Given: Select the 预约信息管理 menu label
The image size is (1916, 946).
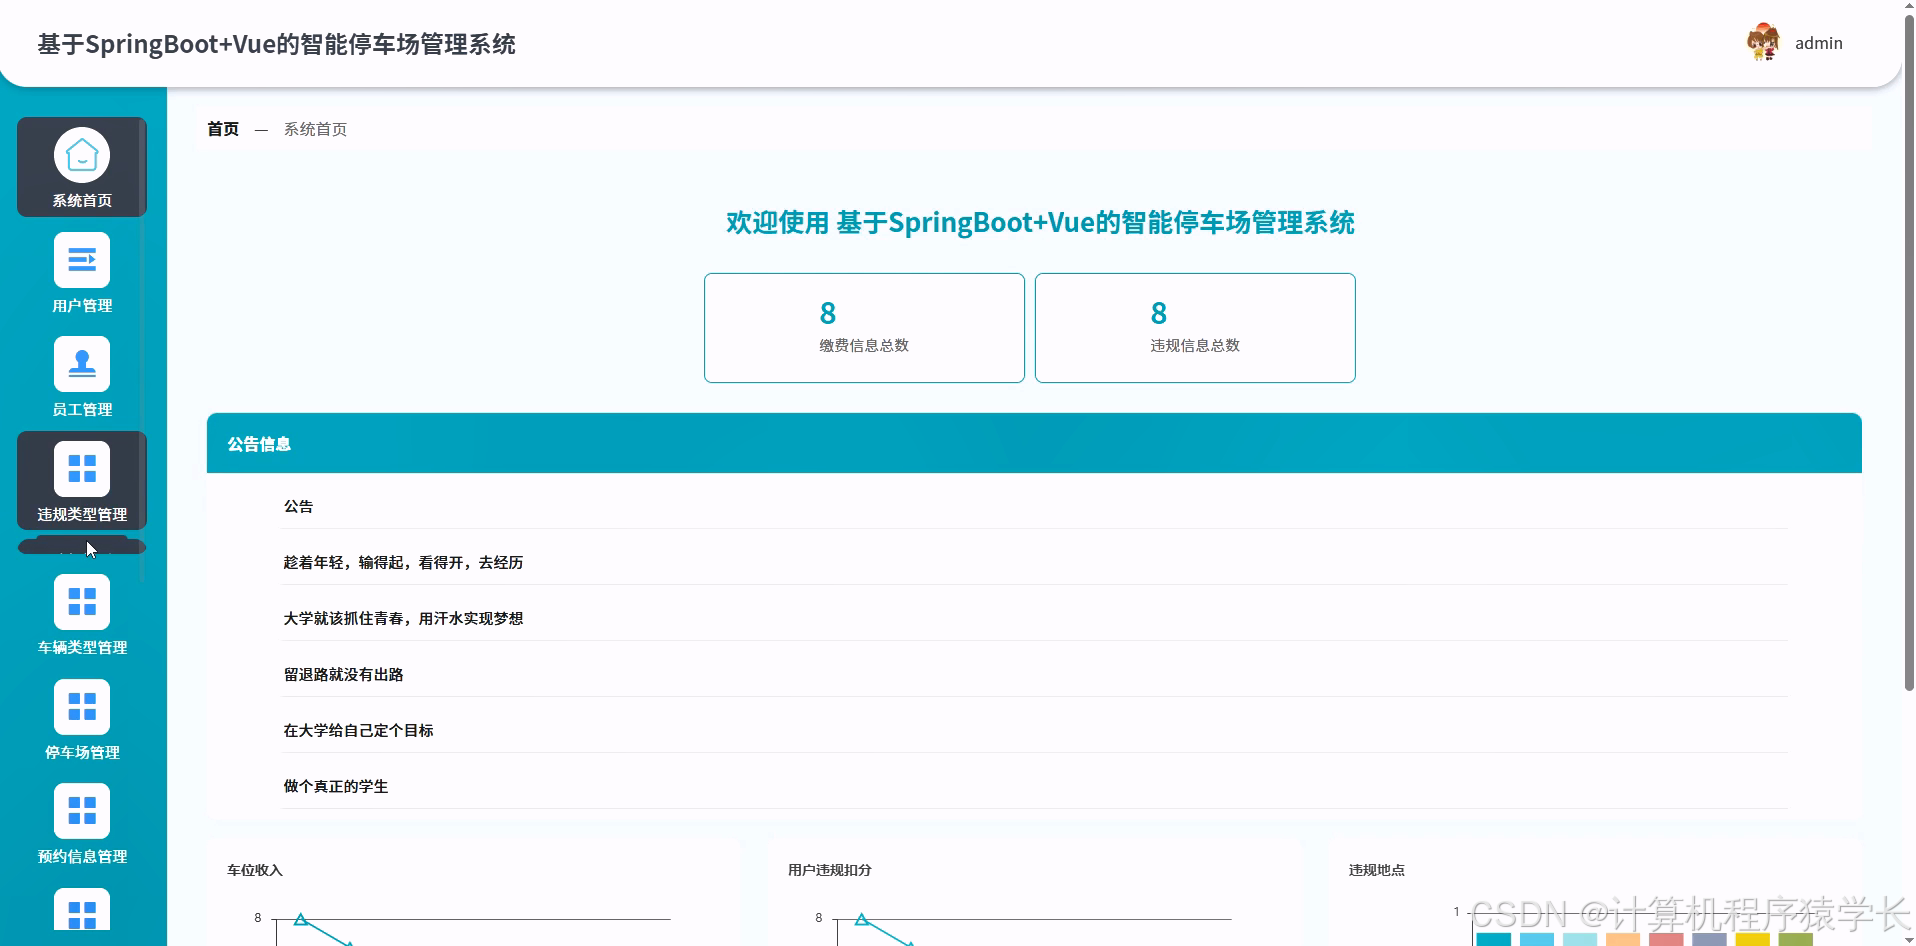Looking at the screenshot, I should point(82,857).
